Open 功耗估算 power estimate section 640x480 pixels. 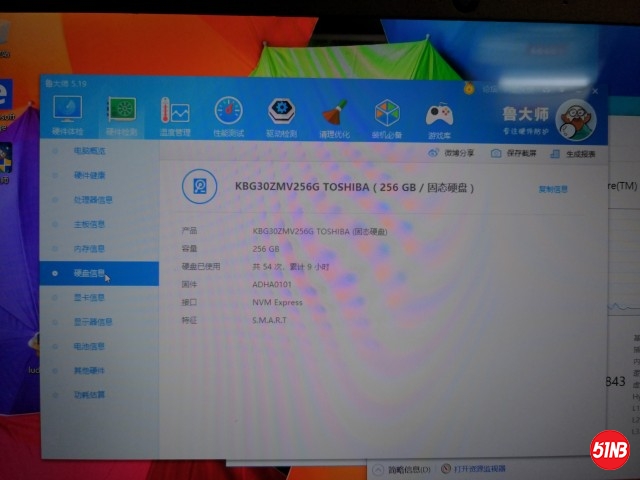[90, 395]
